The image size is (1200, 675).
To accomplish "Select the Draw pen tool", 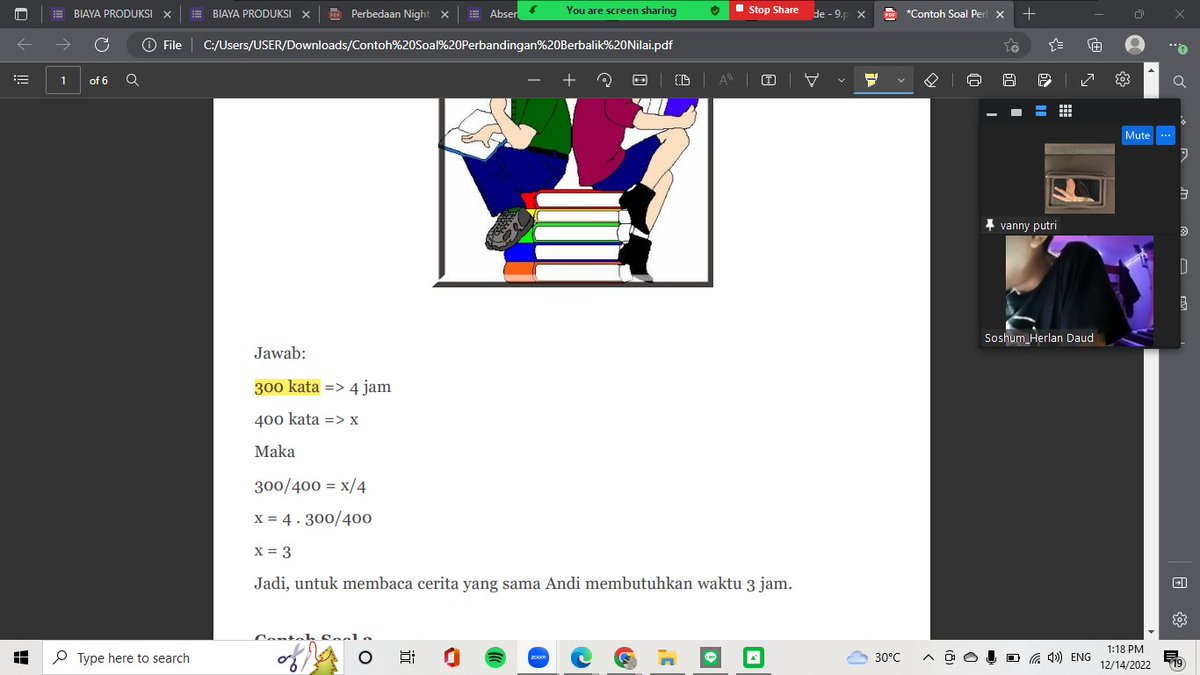I will pyautogui.click(x=813, y=80).
